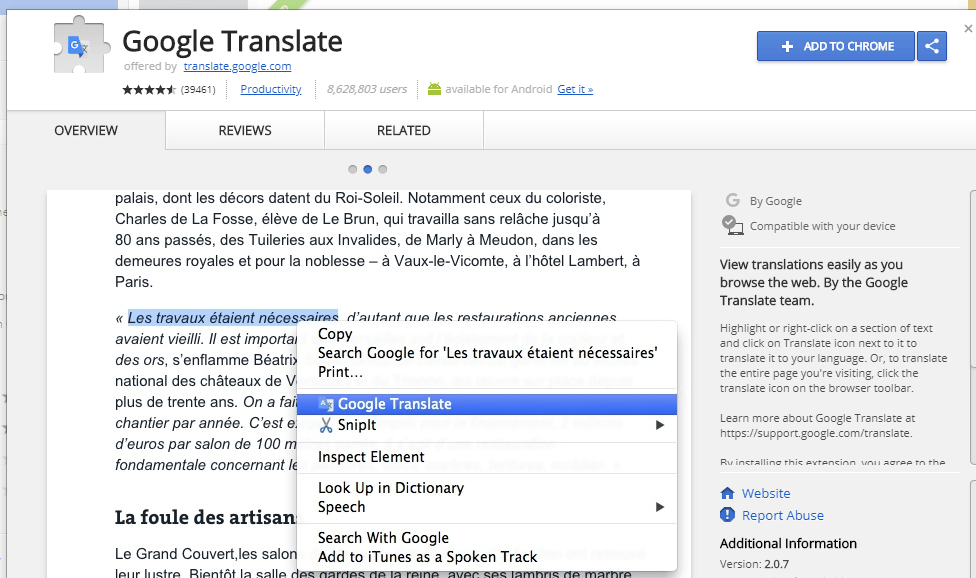
Task: Switch to the REVIEWS tab
Action: [x=245, y=131]
